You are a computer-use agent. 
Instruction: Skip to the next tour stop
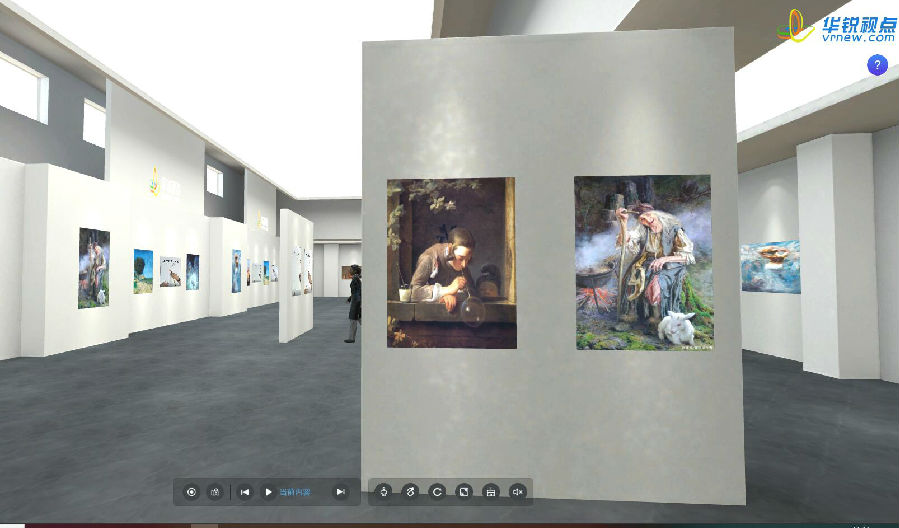341,492
